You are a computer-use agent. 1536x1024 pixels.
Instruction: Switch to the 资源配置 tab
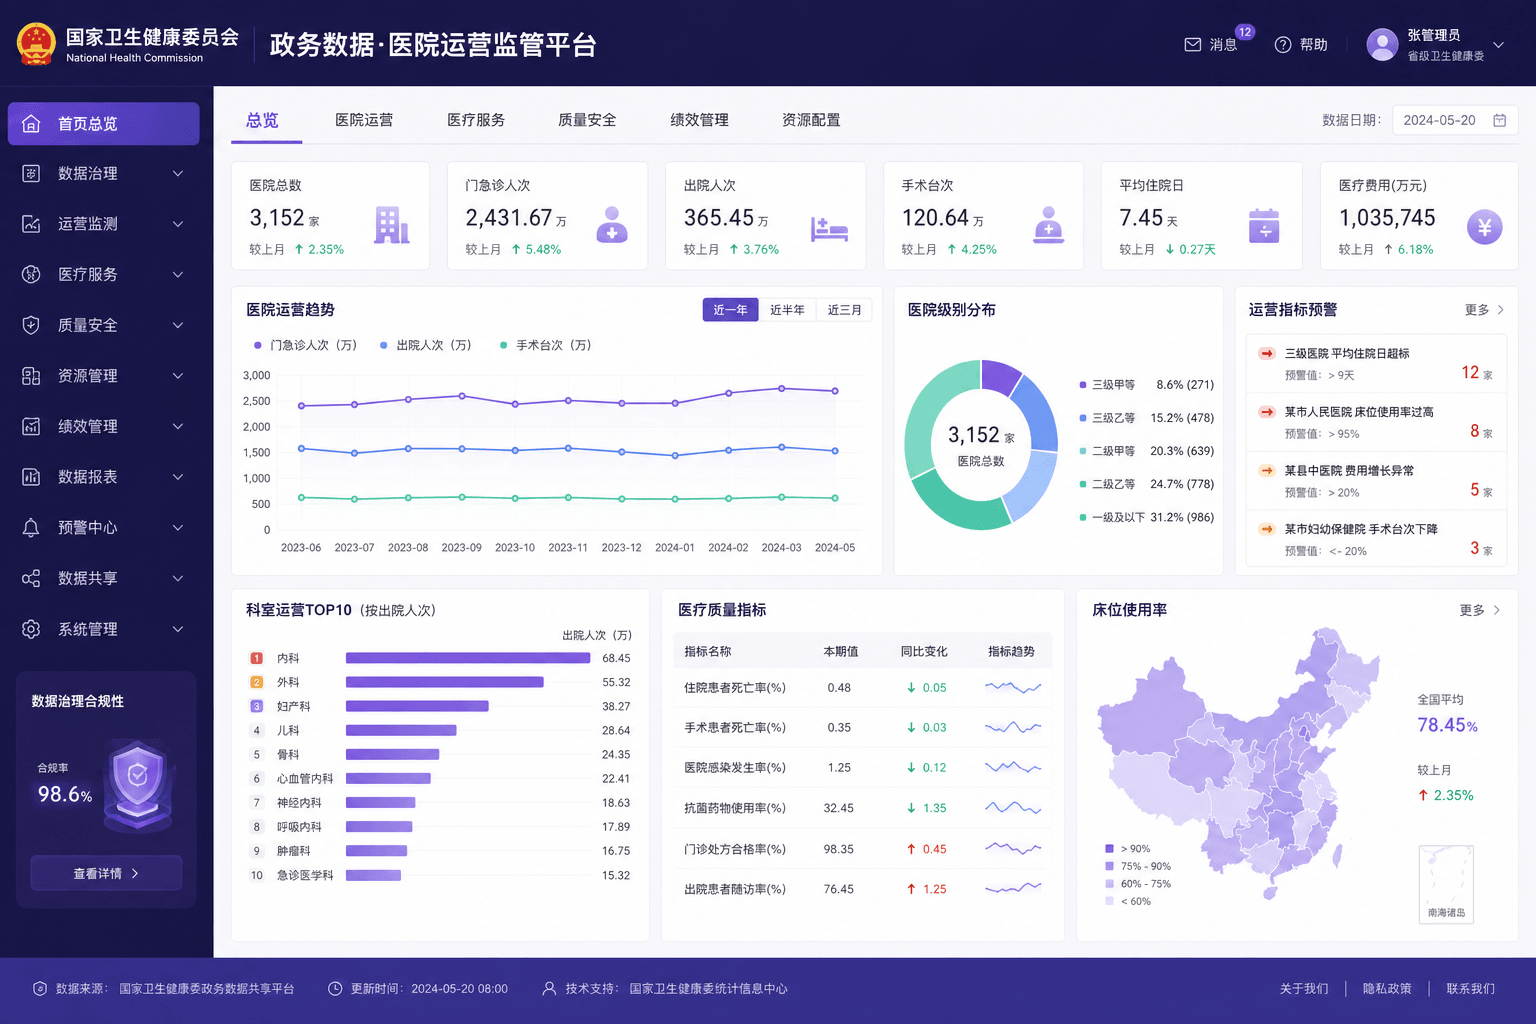tap(811, 120)
